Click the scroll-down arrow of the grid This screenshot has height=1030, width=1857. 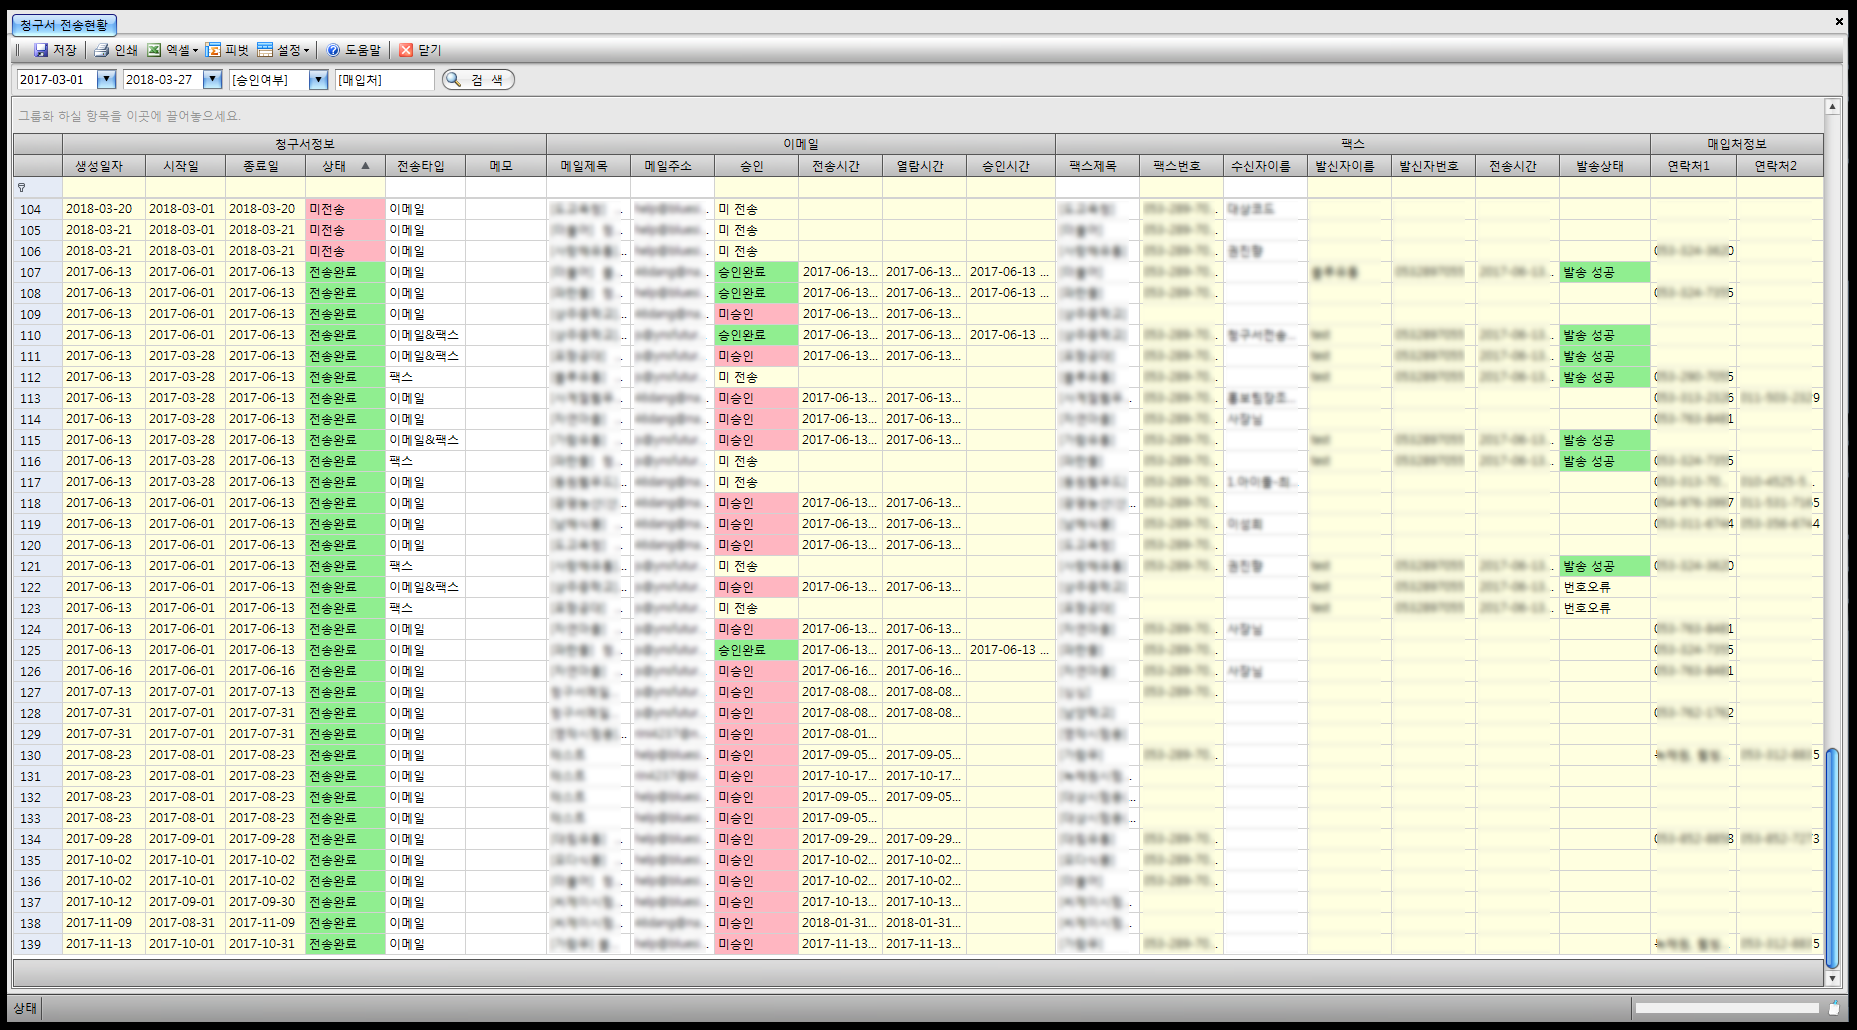pyautogui.click(x=1832, y=978)
